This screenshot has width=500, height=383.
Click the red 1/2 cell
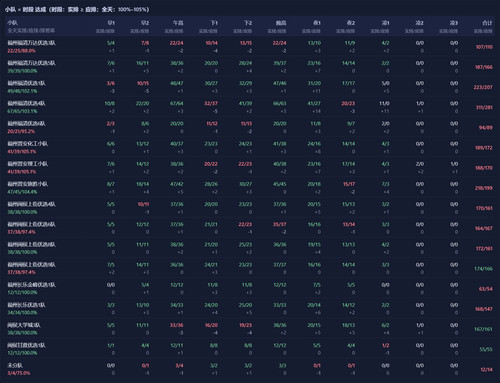pos(386,345)
